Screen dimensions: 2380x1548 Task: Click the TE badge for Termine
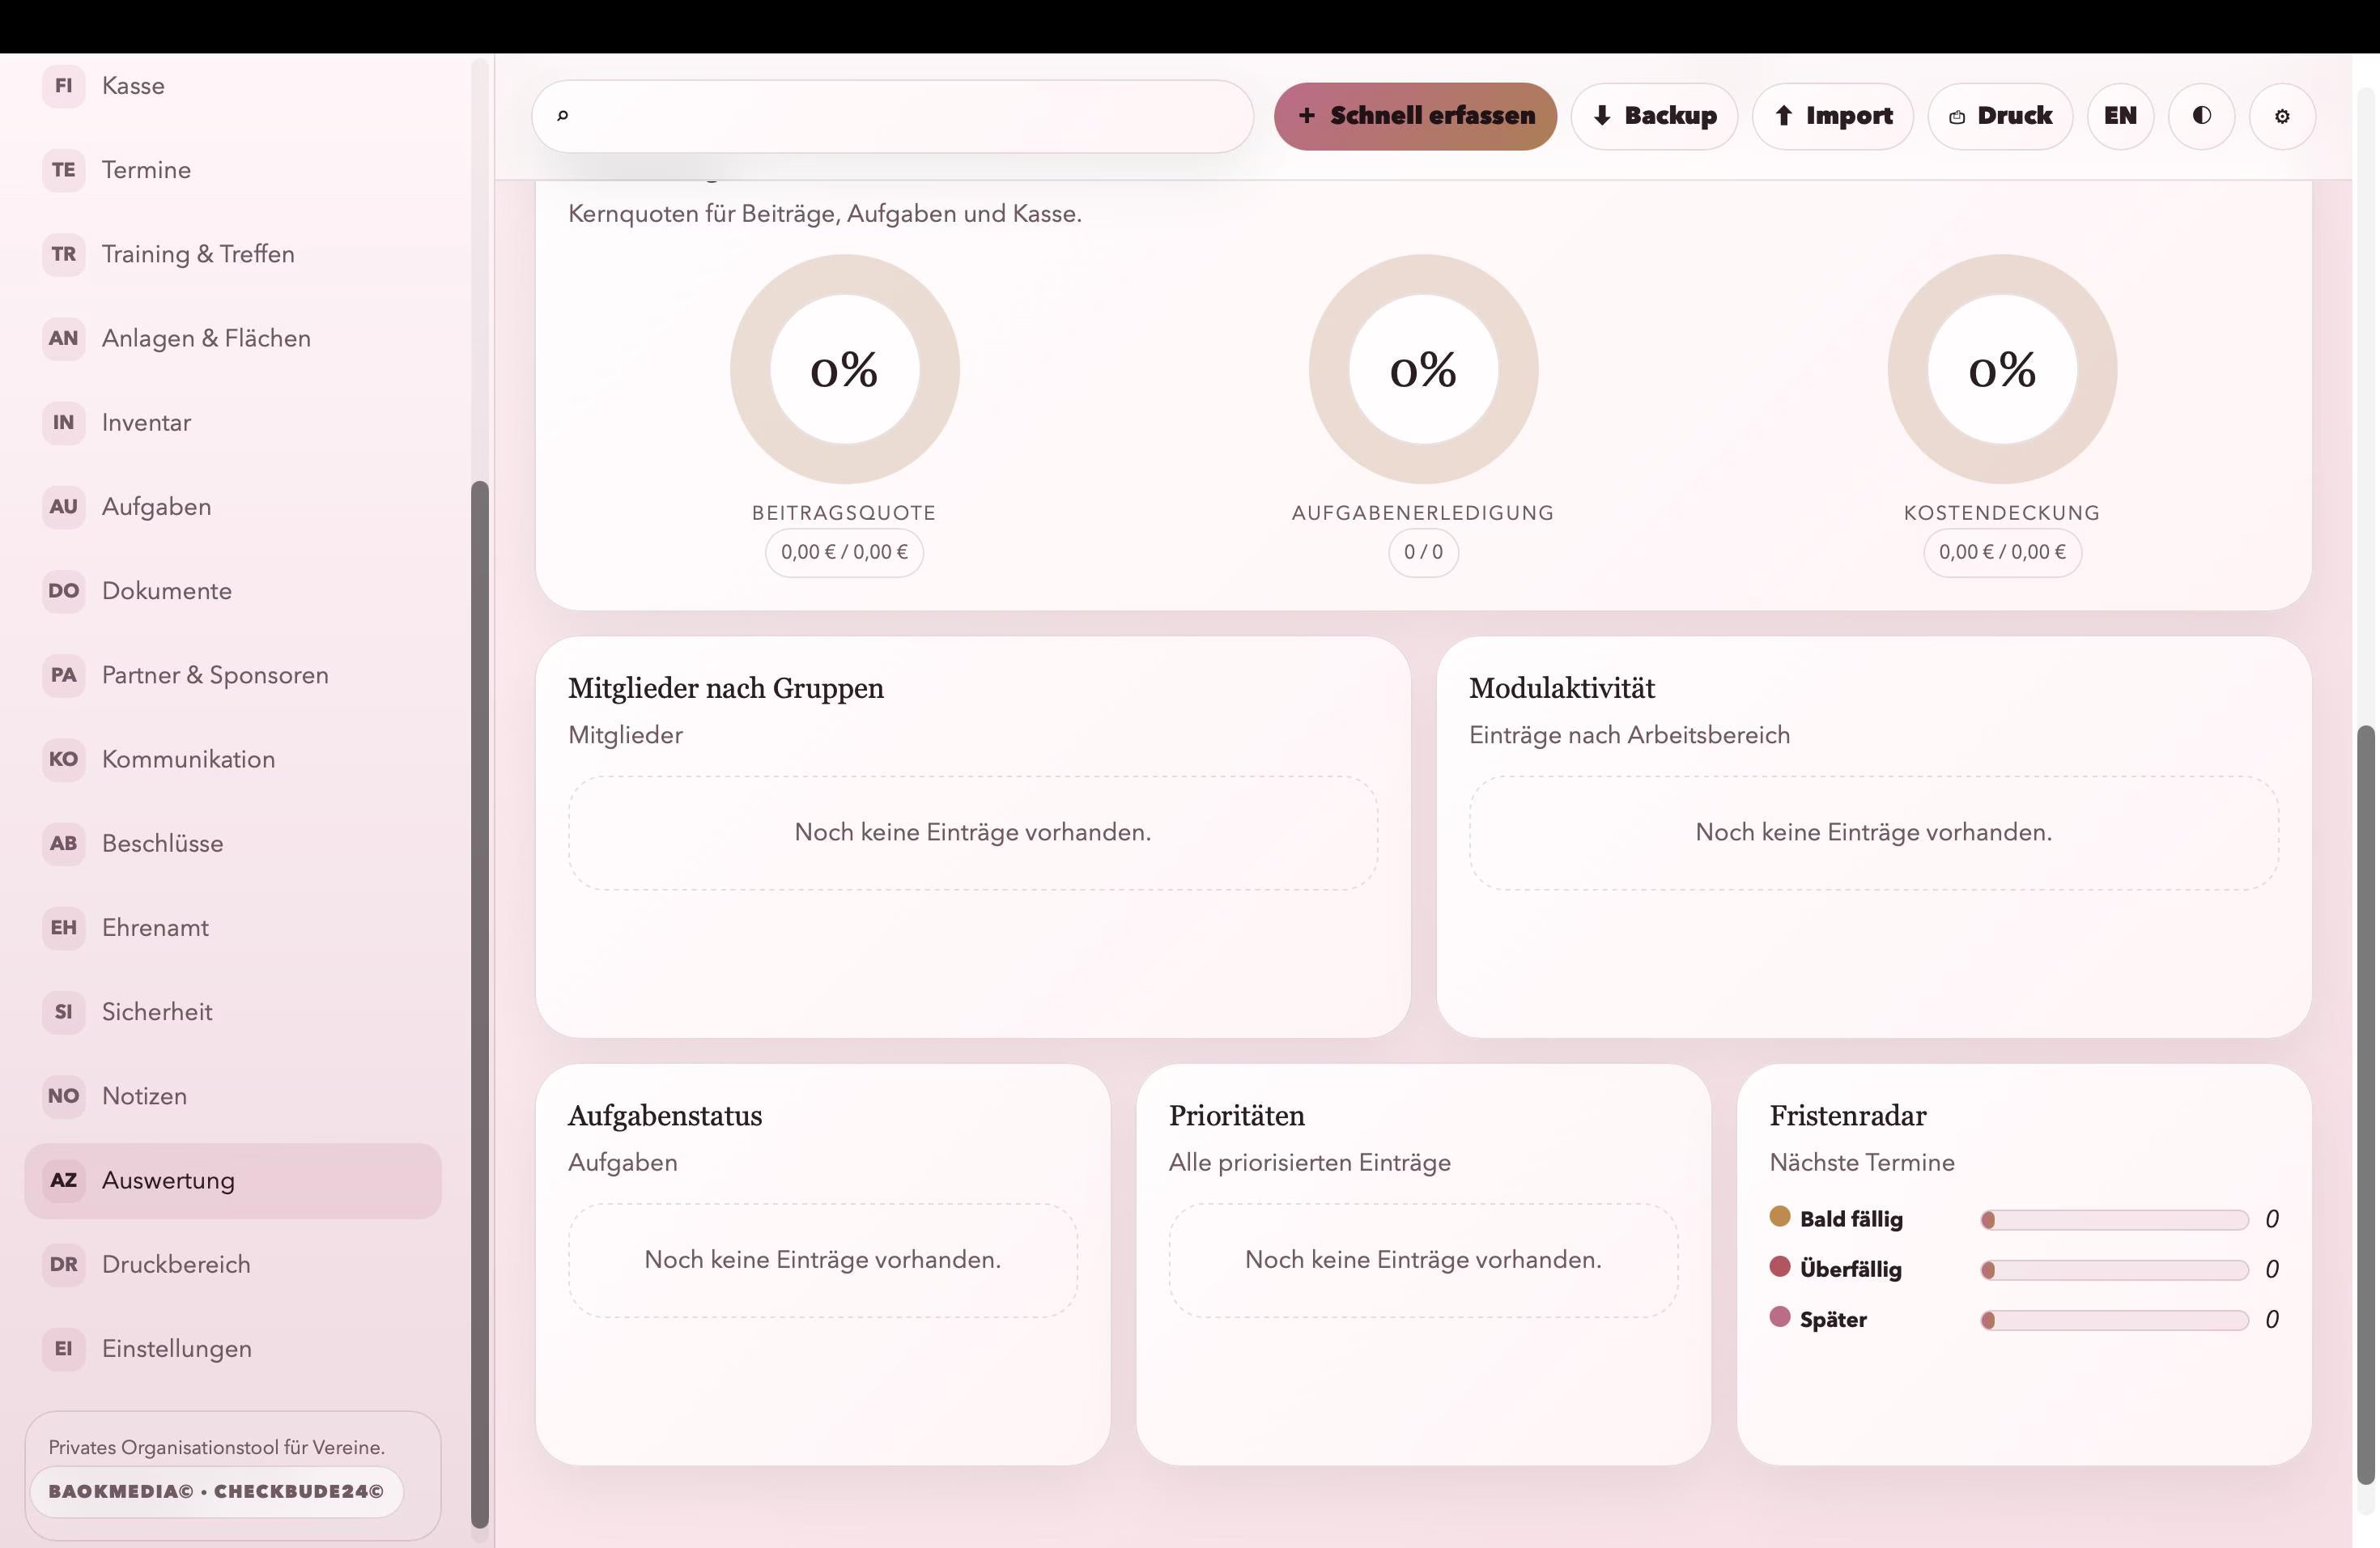coord(63,170)
